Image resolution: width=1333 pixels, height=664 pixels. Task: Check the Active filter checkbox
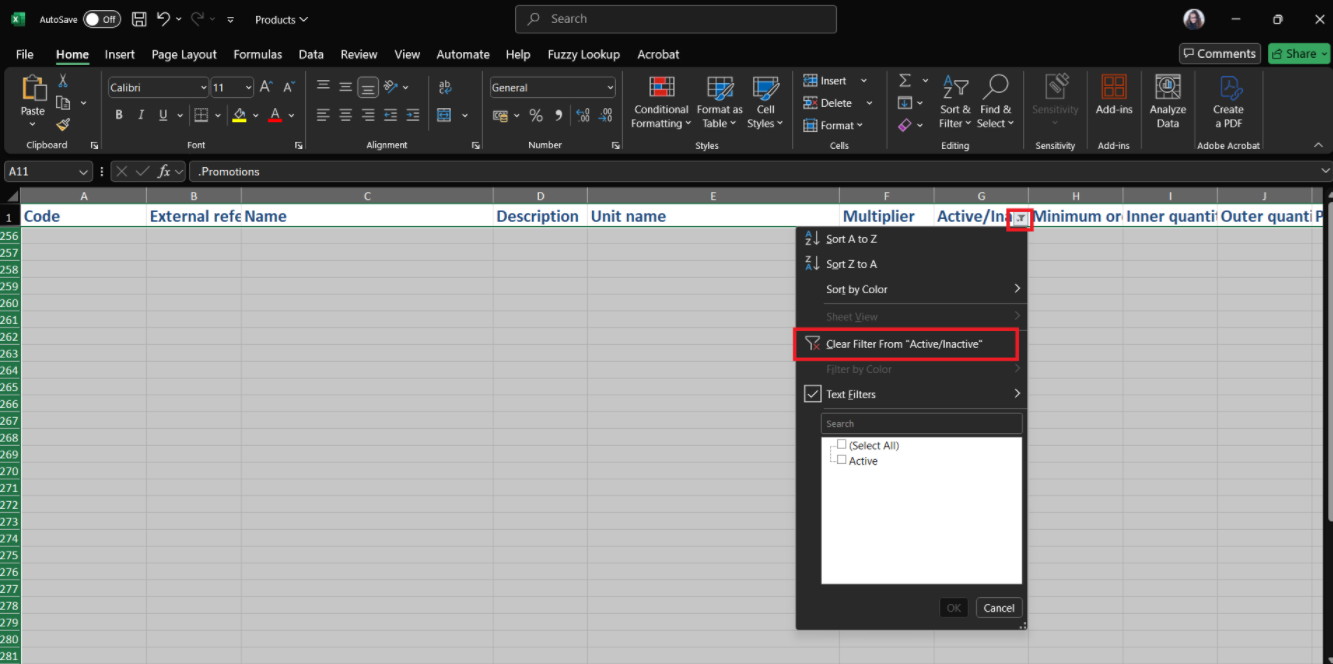[842, 460]
